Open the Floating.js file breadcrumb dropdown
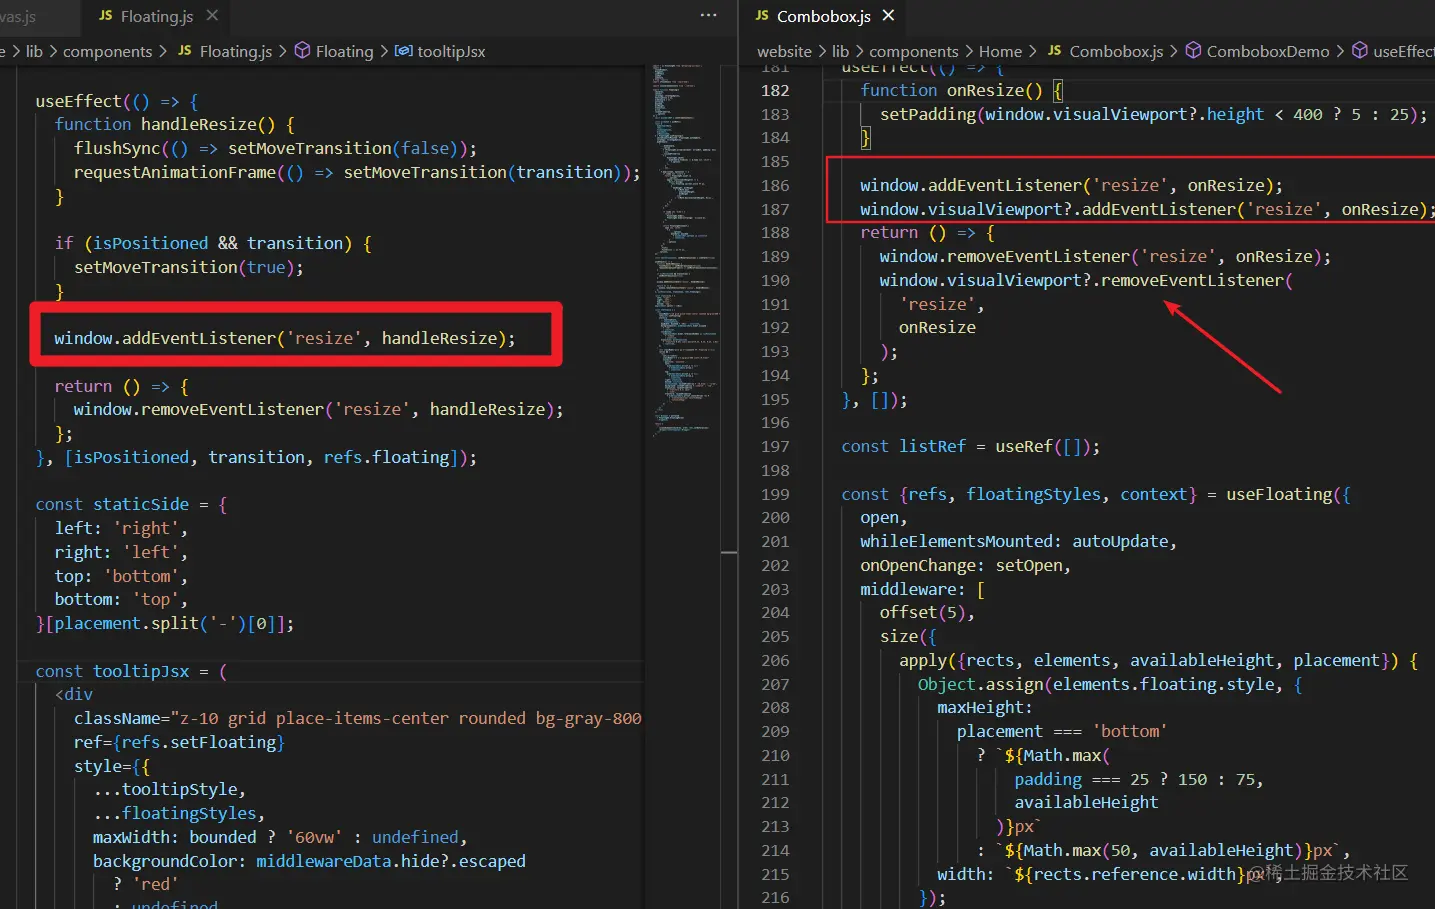1435x909 pixels. [x=236, y=51]
